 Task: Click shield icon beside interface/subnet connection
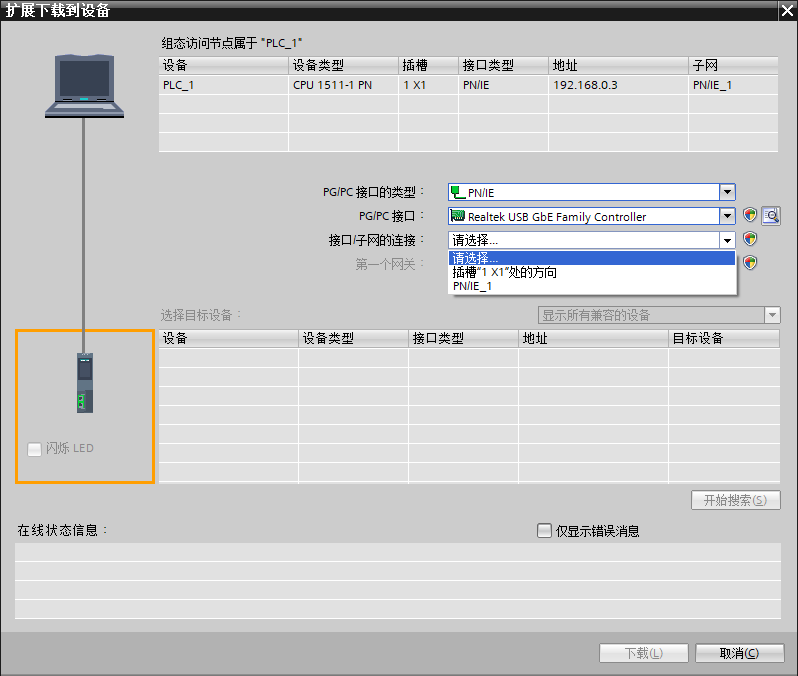pos(750,239)
